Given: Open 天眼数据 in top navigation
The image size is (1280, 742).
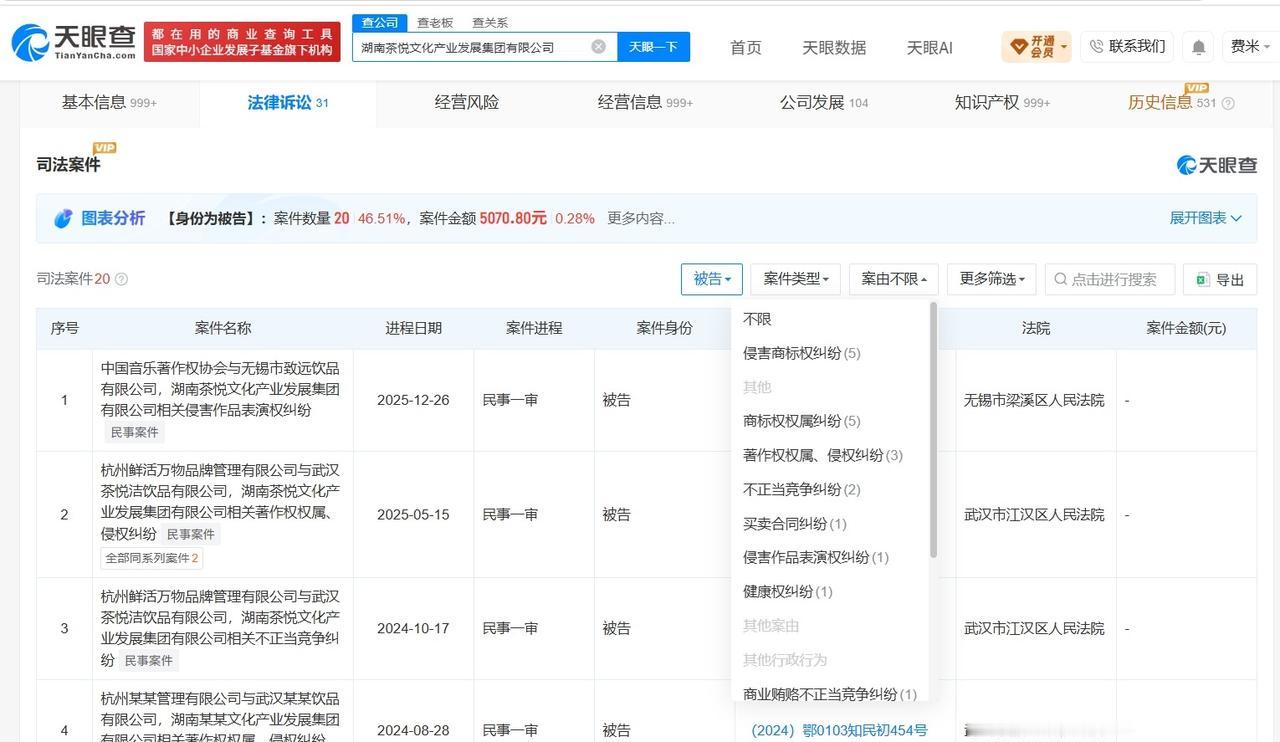Looking at the screenshot, I should pos(834,47).
